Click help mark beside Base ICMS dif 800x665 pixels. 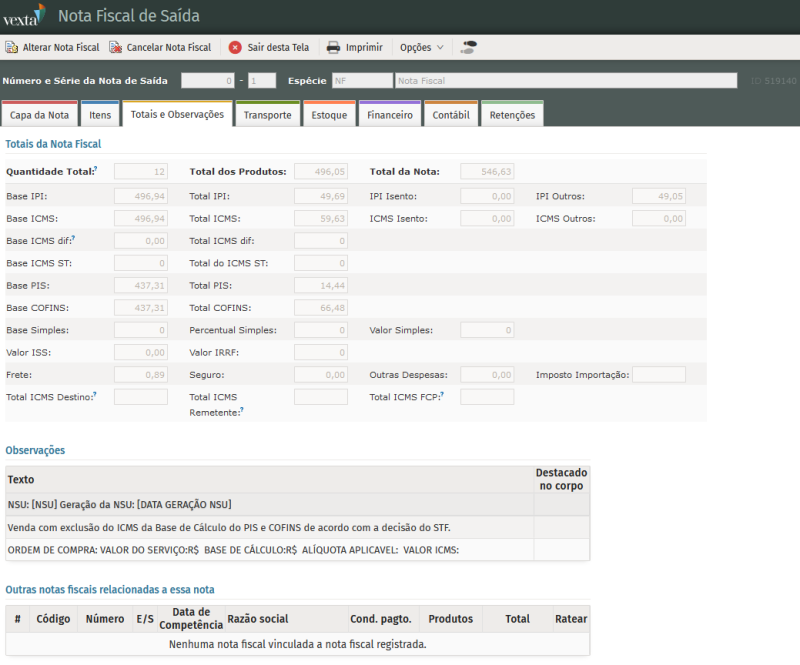click(74, 239)
